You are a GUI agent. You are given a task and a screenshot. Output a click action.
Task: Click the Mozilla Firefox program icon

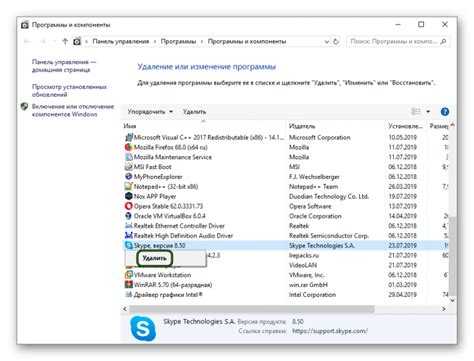[x=128, y=147]
